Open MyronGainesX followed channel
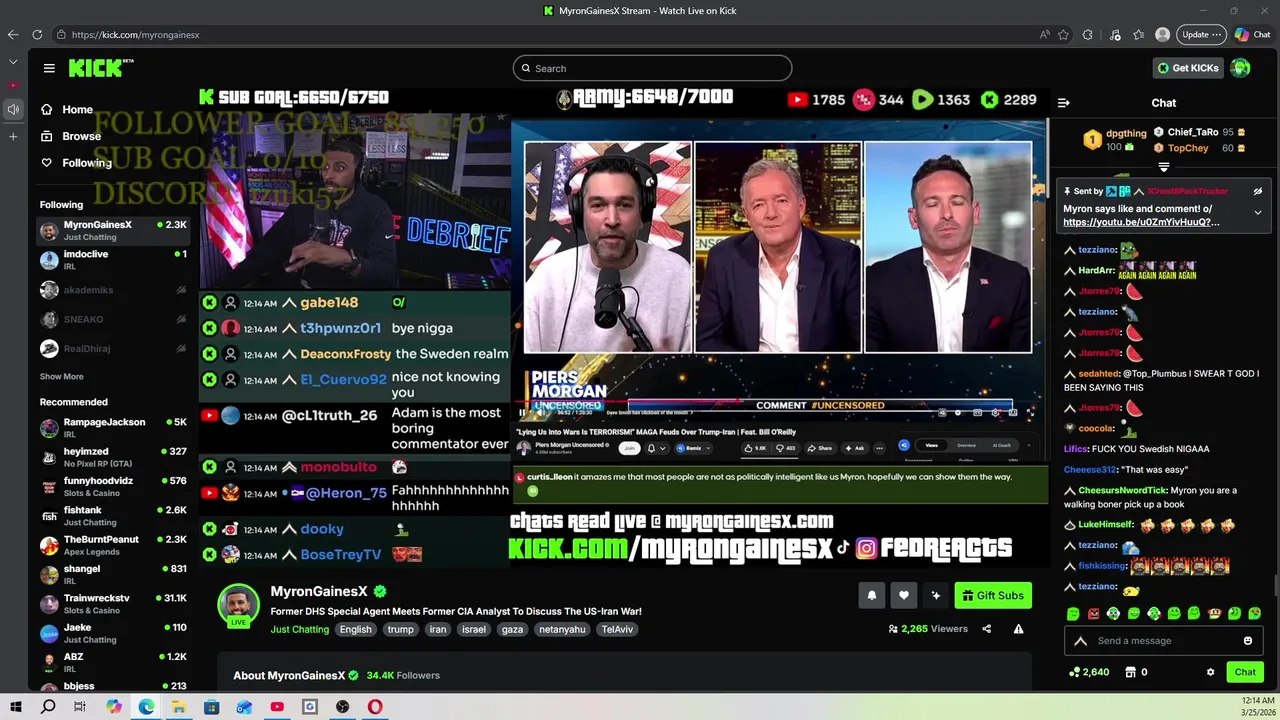Screen dimensions: 1280x720 point(113,230)
